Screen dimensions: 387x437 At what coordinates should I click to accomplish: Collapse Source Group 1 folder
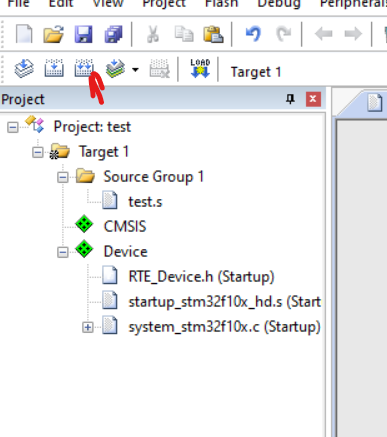coord(63,177)
